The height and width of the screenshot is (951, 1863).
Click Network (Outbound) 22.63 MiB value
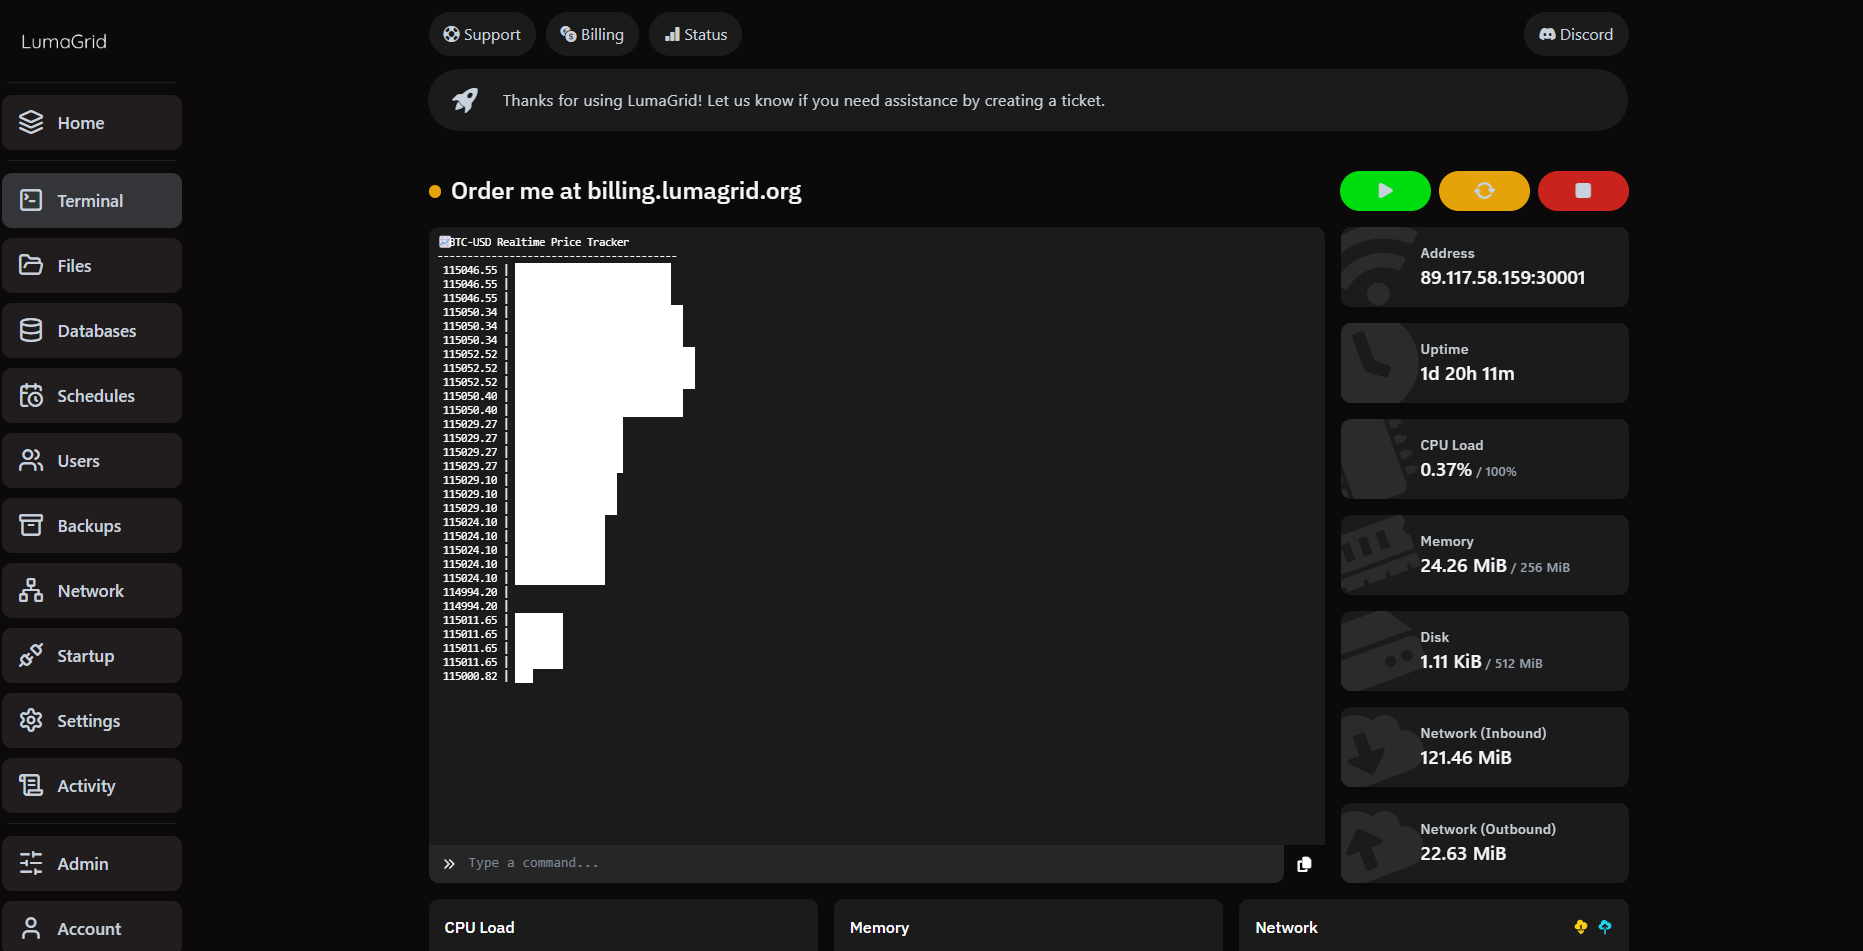point(1463,854)
